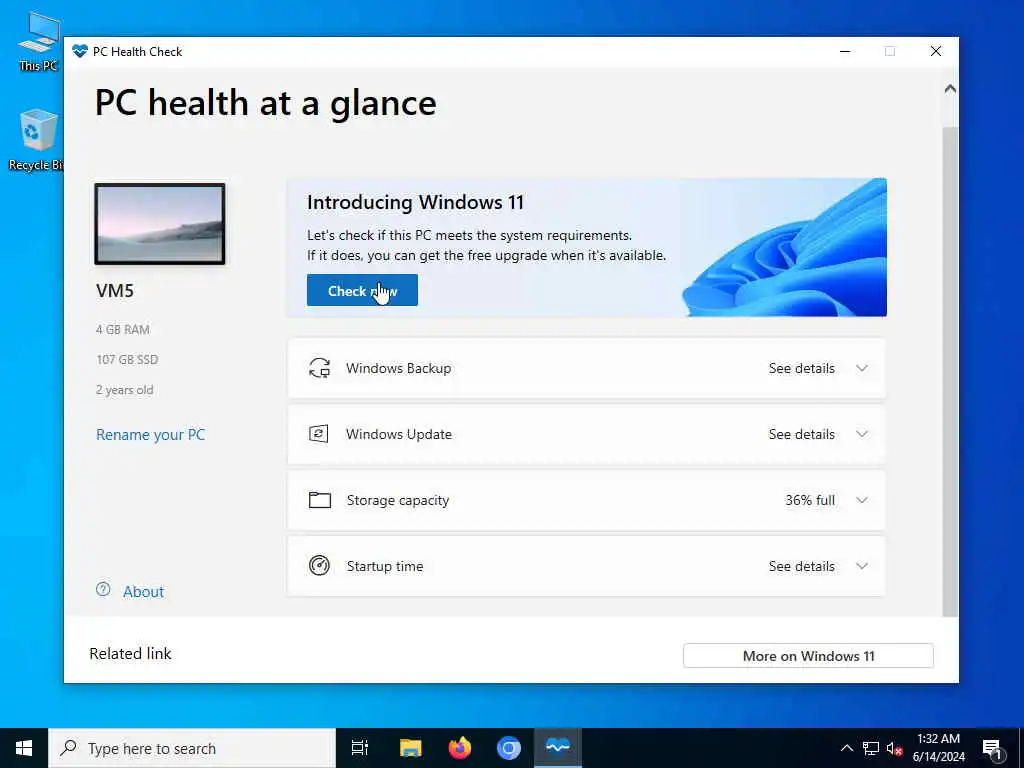The image size is (1024, 768).
Task: Open the Windows Start menu
Action: (x=24, y=748)
